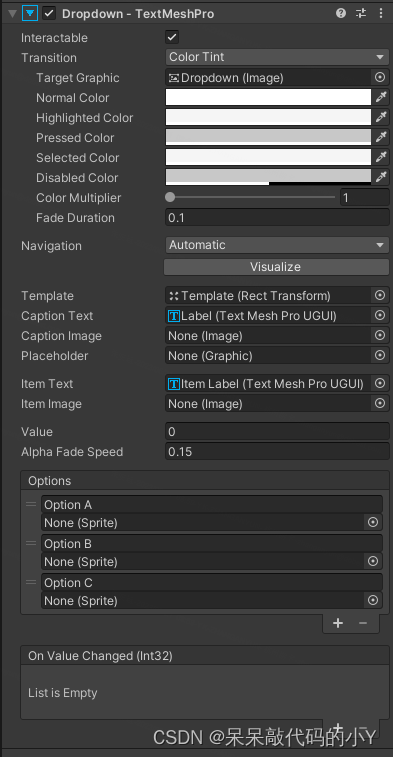
Task: Collapse the Dropdown component foldout arrow
Action: (12, 14)
